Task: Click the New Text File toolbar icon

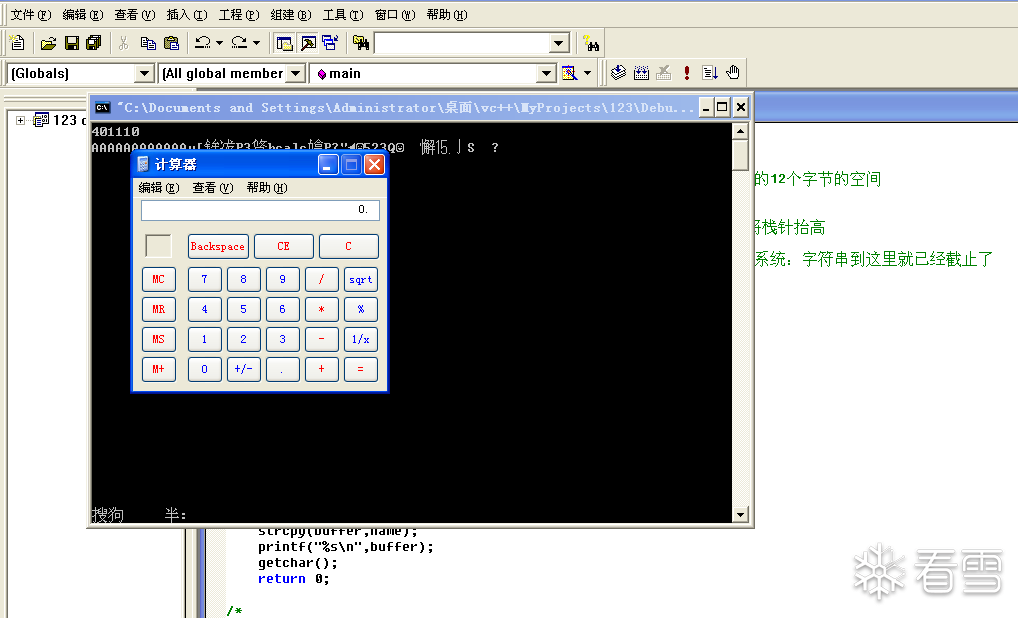Action: (18, 43)
